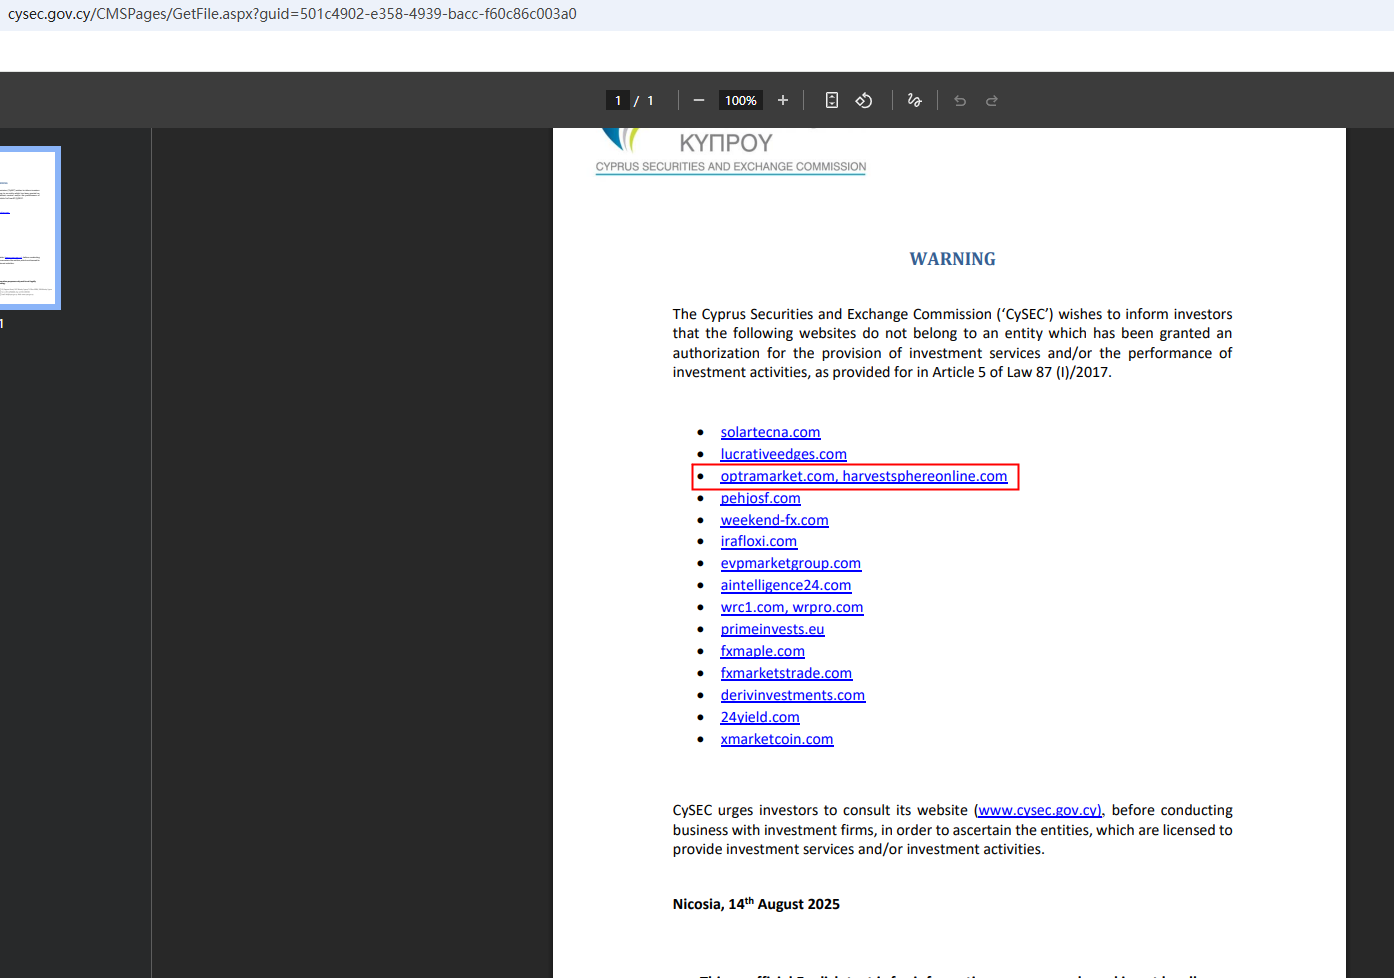
Task: Select the 100% zoom level field
Action: point(741,100)
